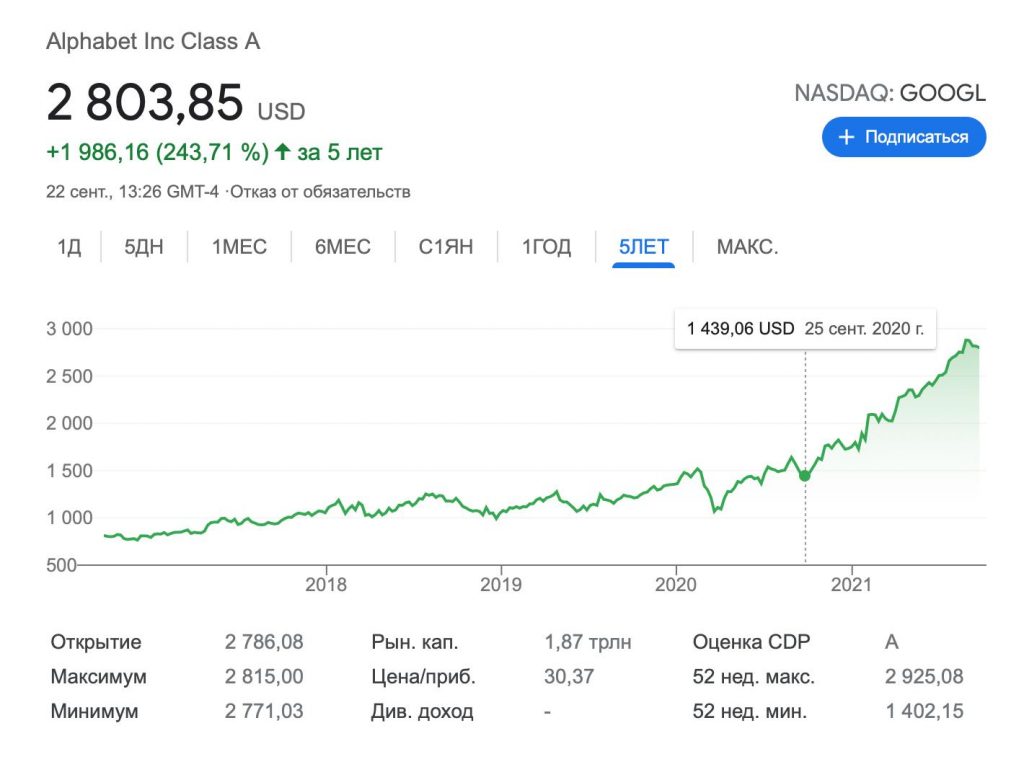
Task: Click the 3 000 label on the price axis
Action: (69, 329)
